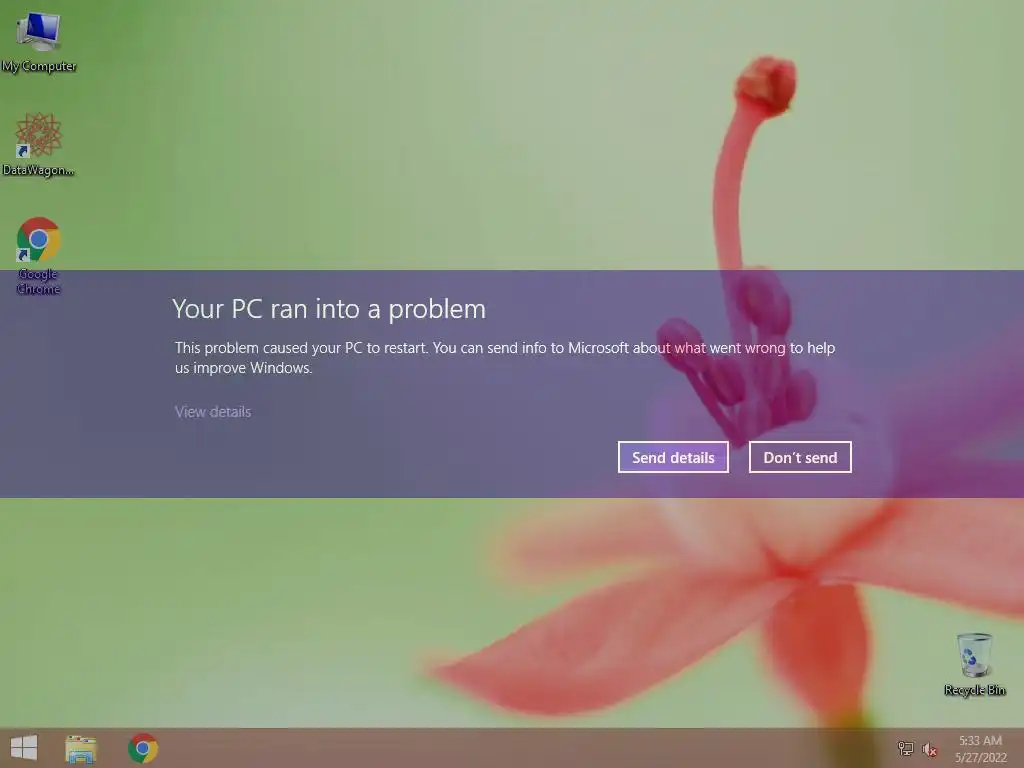Click the Don't send button

(800, 457)
